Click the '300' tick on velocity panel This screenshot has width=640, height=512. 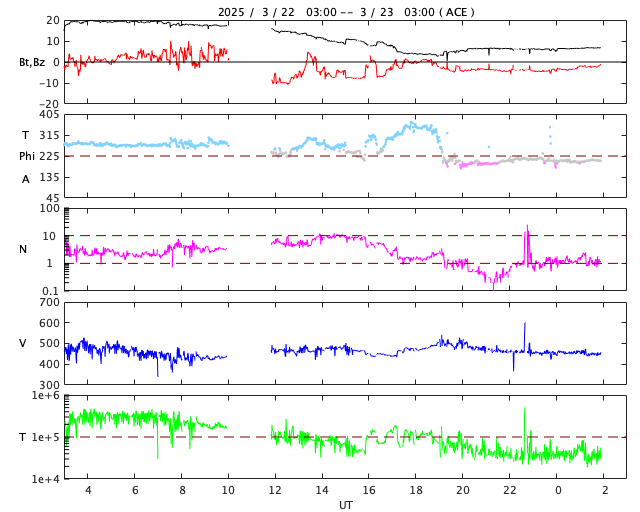[49, 385]
